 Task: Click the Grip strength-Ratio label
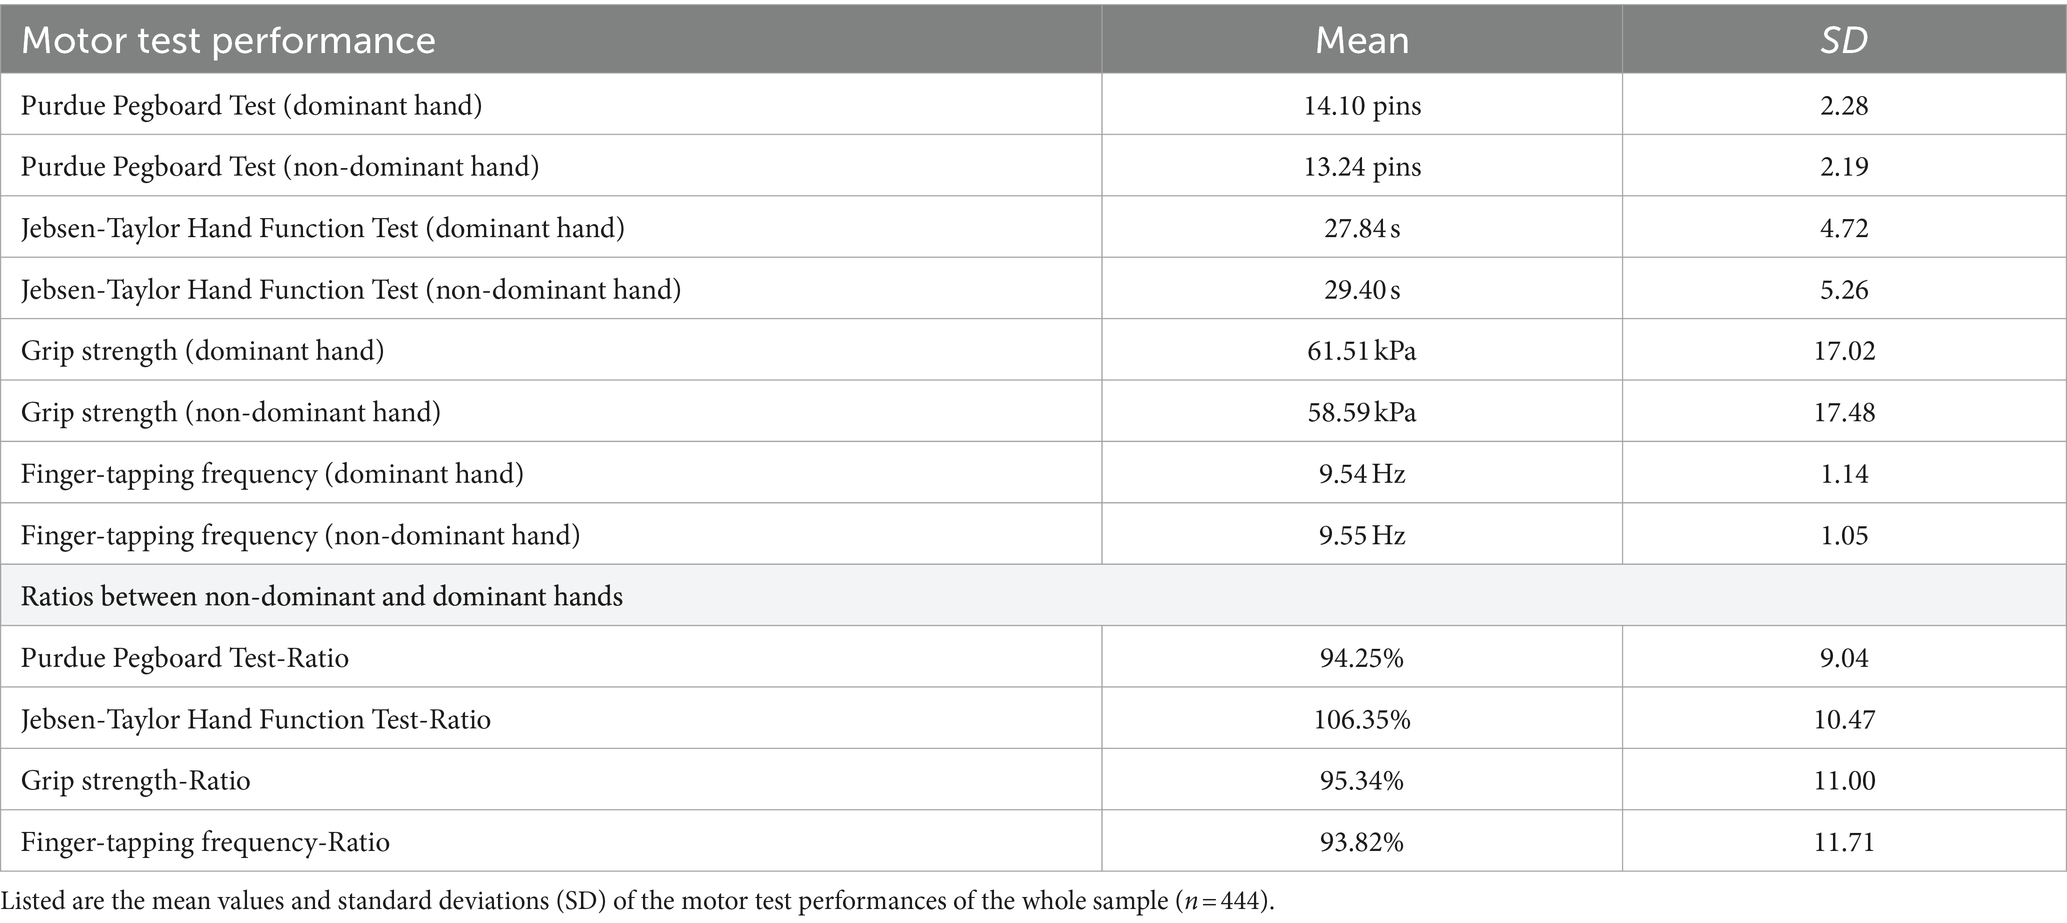[x=136, y=781]
